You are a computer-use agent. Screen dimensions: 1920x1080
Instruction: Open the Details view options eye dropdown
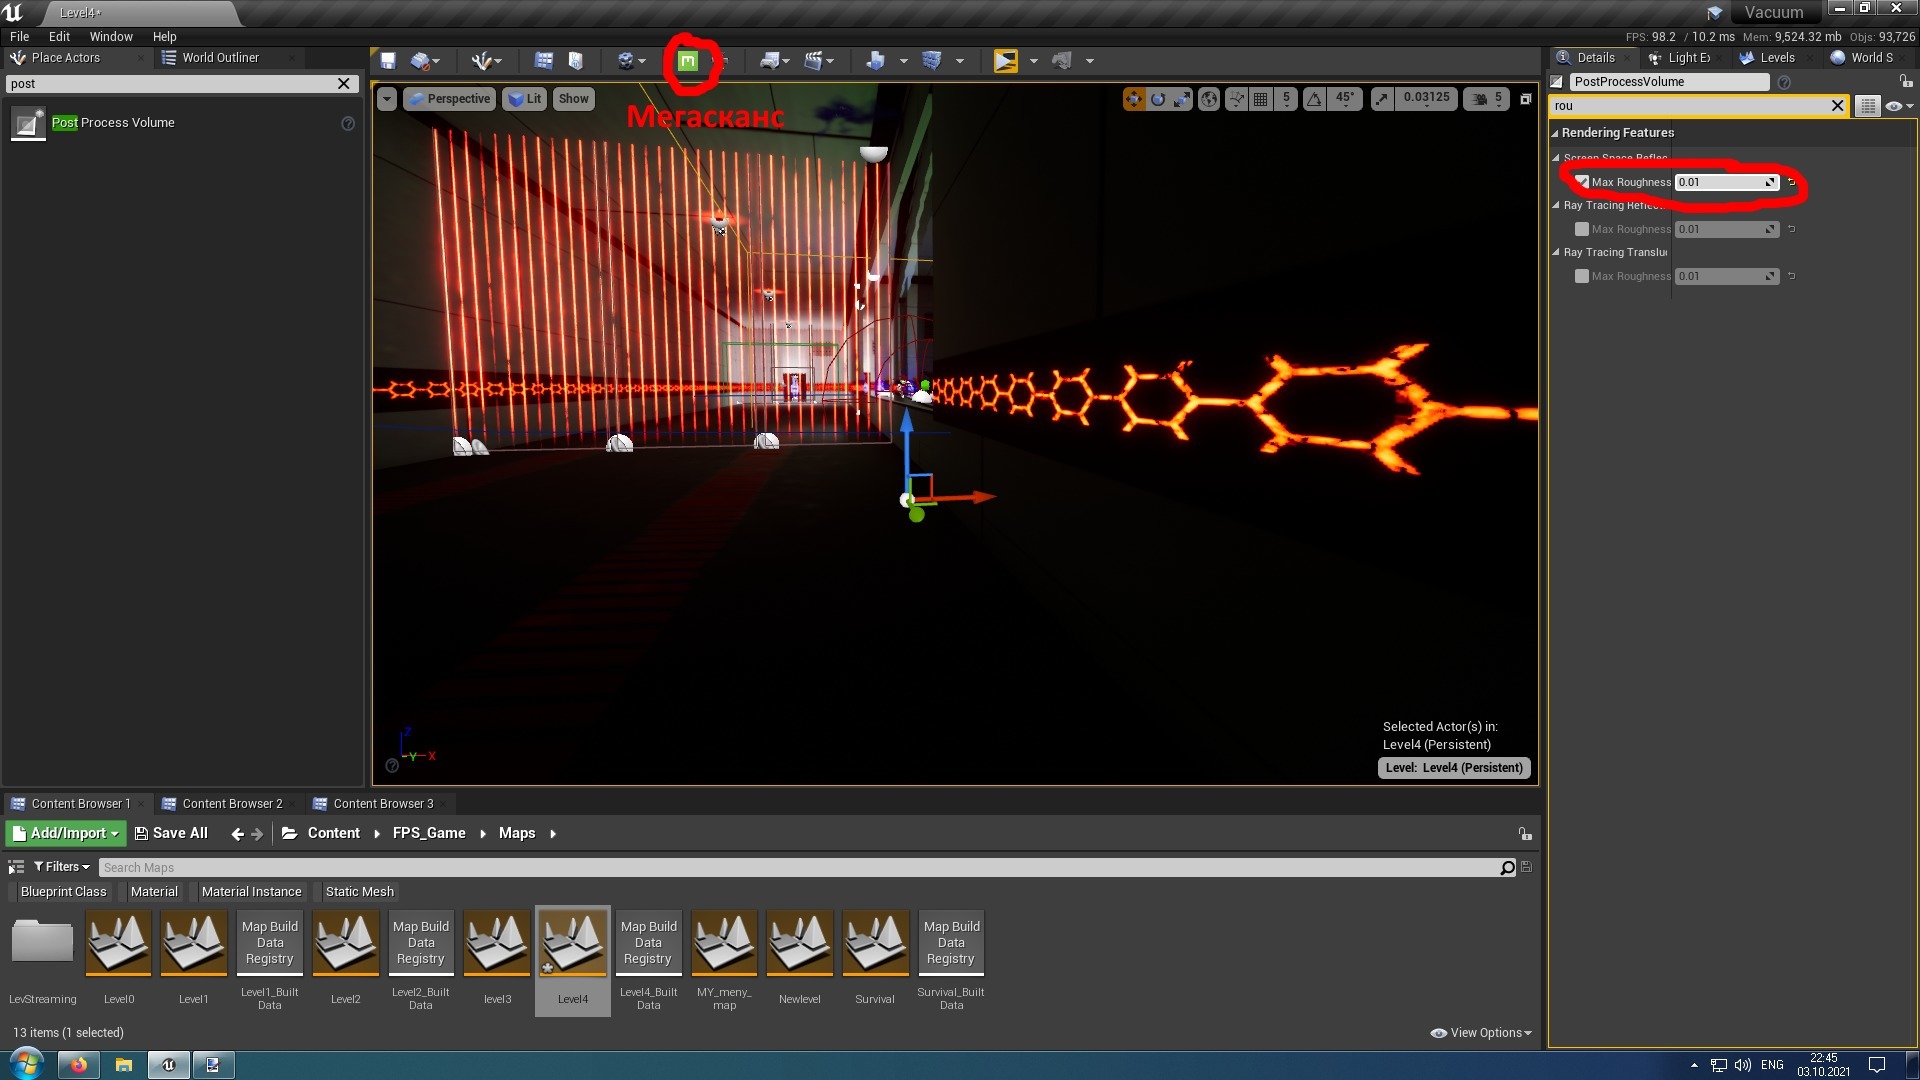[1899, 106]
